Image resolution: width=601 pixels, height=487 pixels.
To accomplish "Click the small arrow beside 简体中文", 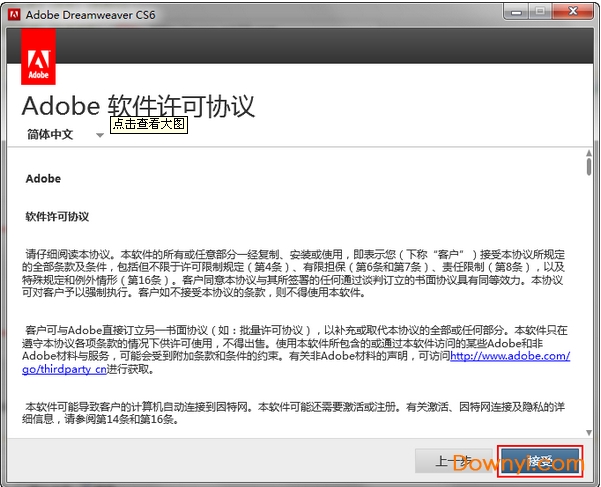I will [x=100, y=135].
